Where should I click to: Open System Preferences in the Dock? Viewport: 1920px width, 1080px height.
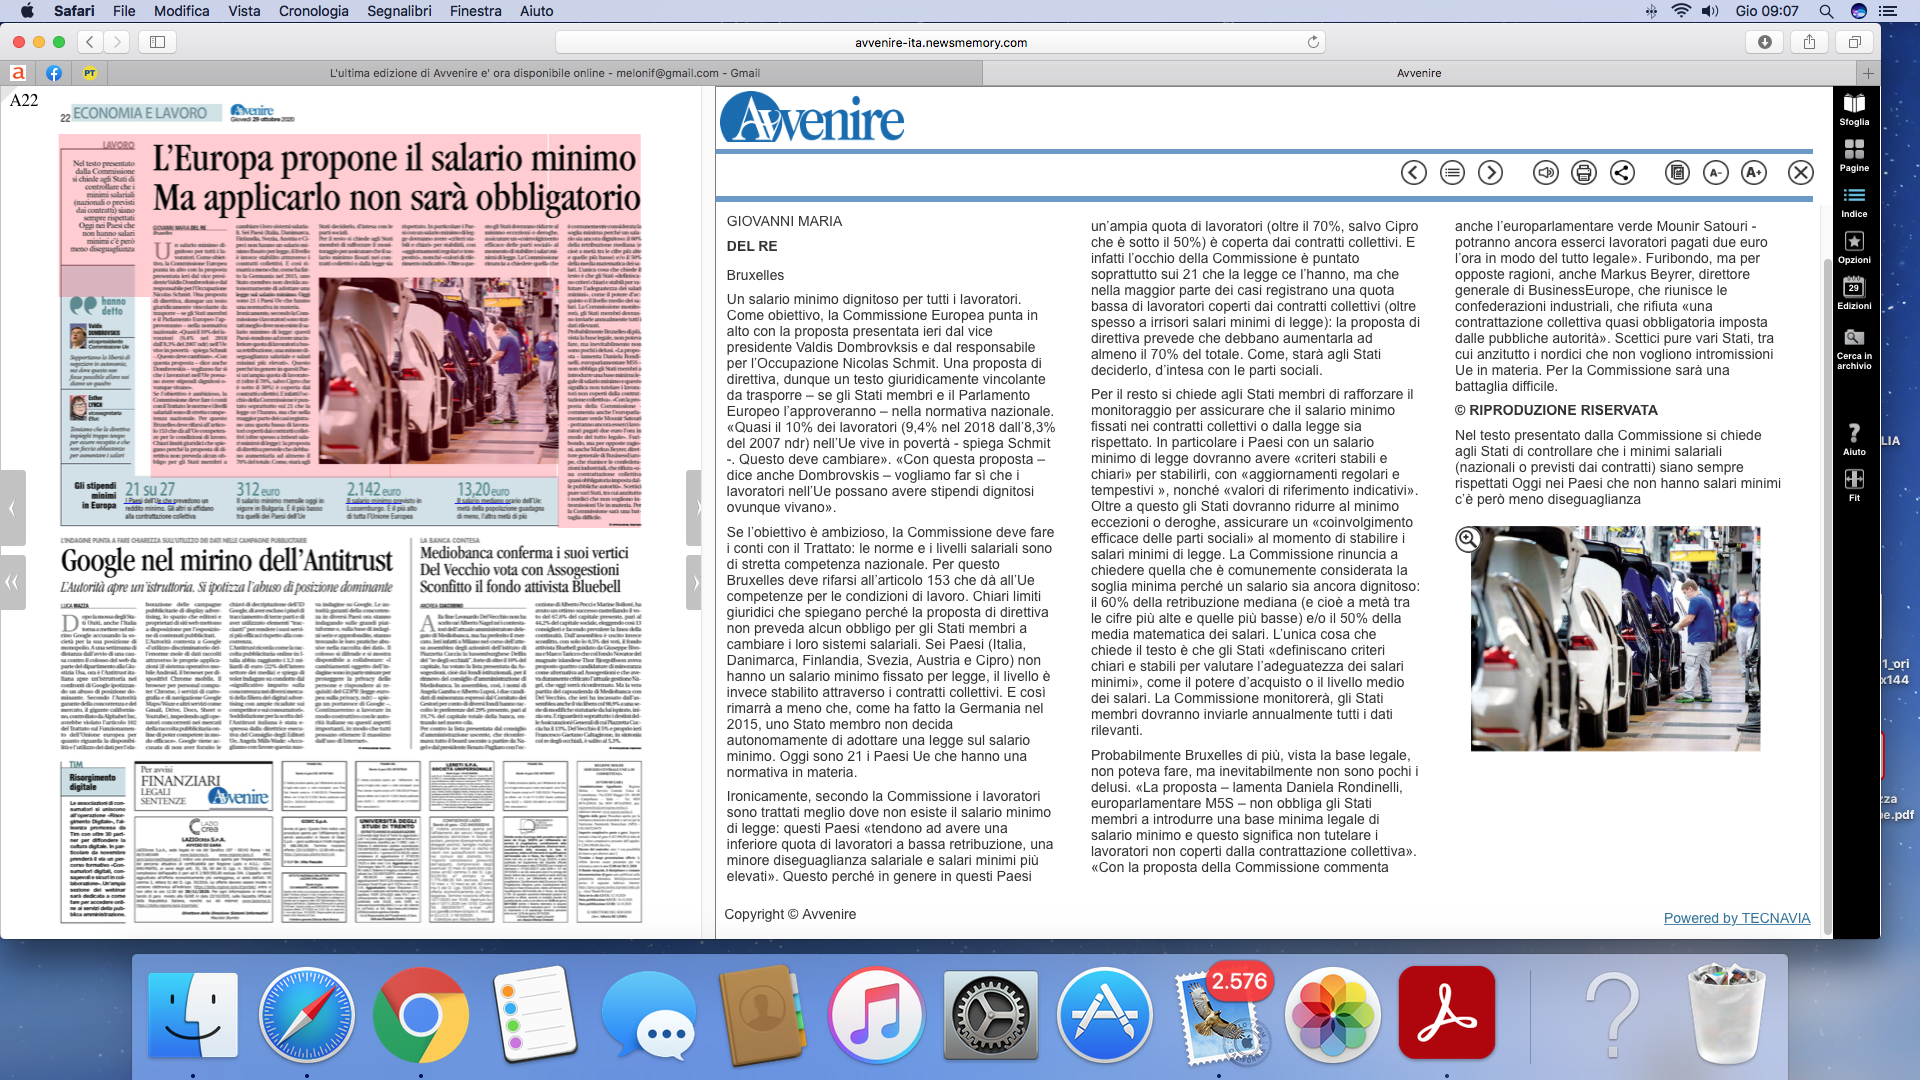point(990,1015)
